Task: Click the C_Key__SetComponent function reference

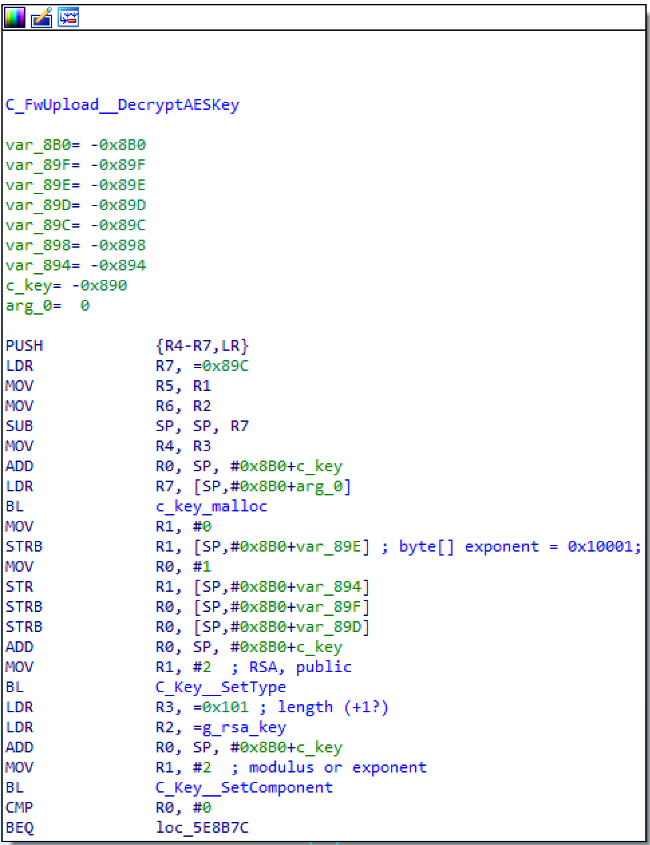Action: click(x=239, y=787)
